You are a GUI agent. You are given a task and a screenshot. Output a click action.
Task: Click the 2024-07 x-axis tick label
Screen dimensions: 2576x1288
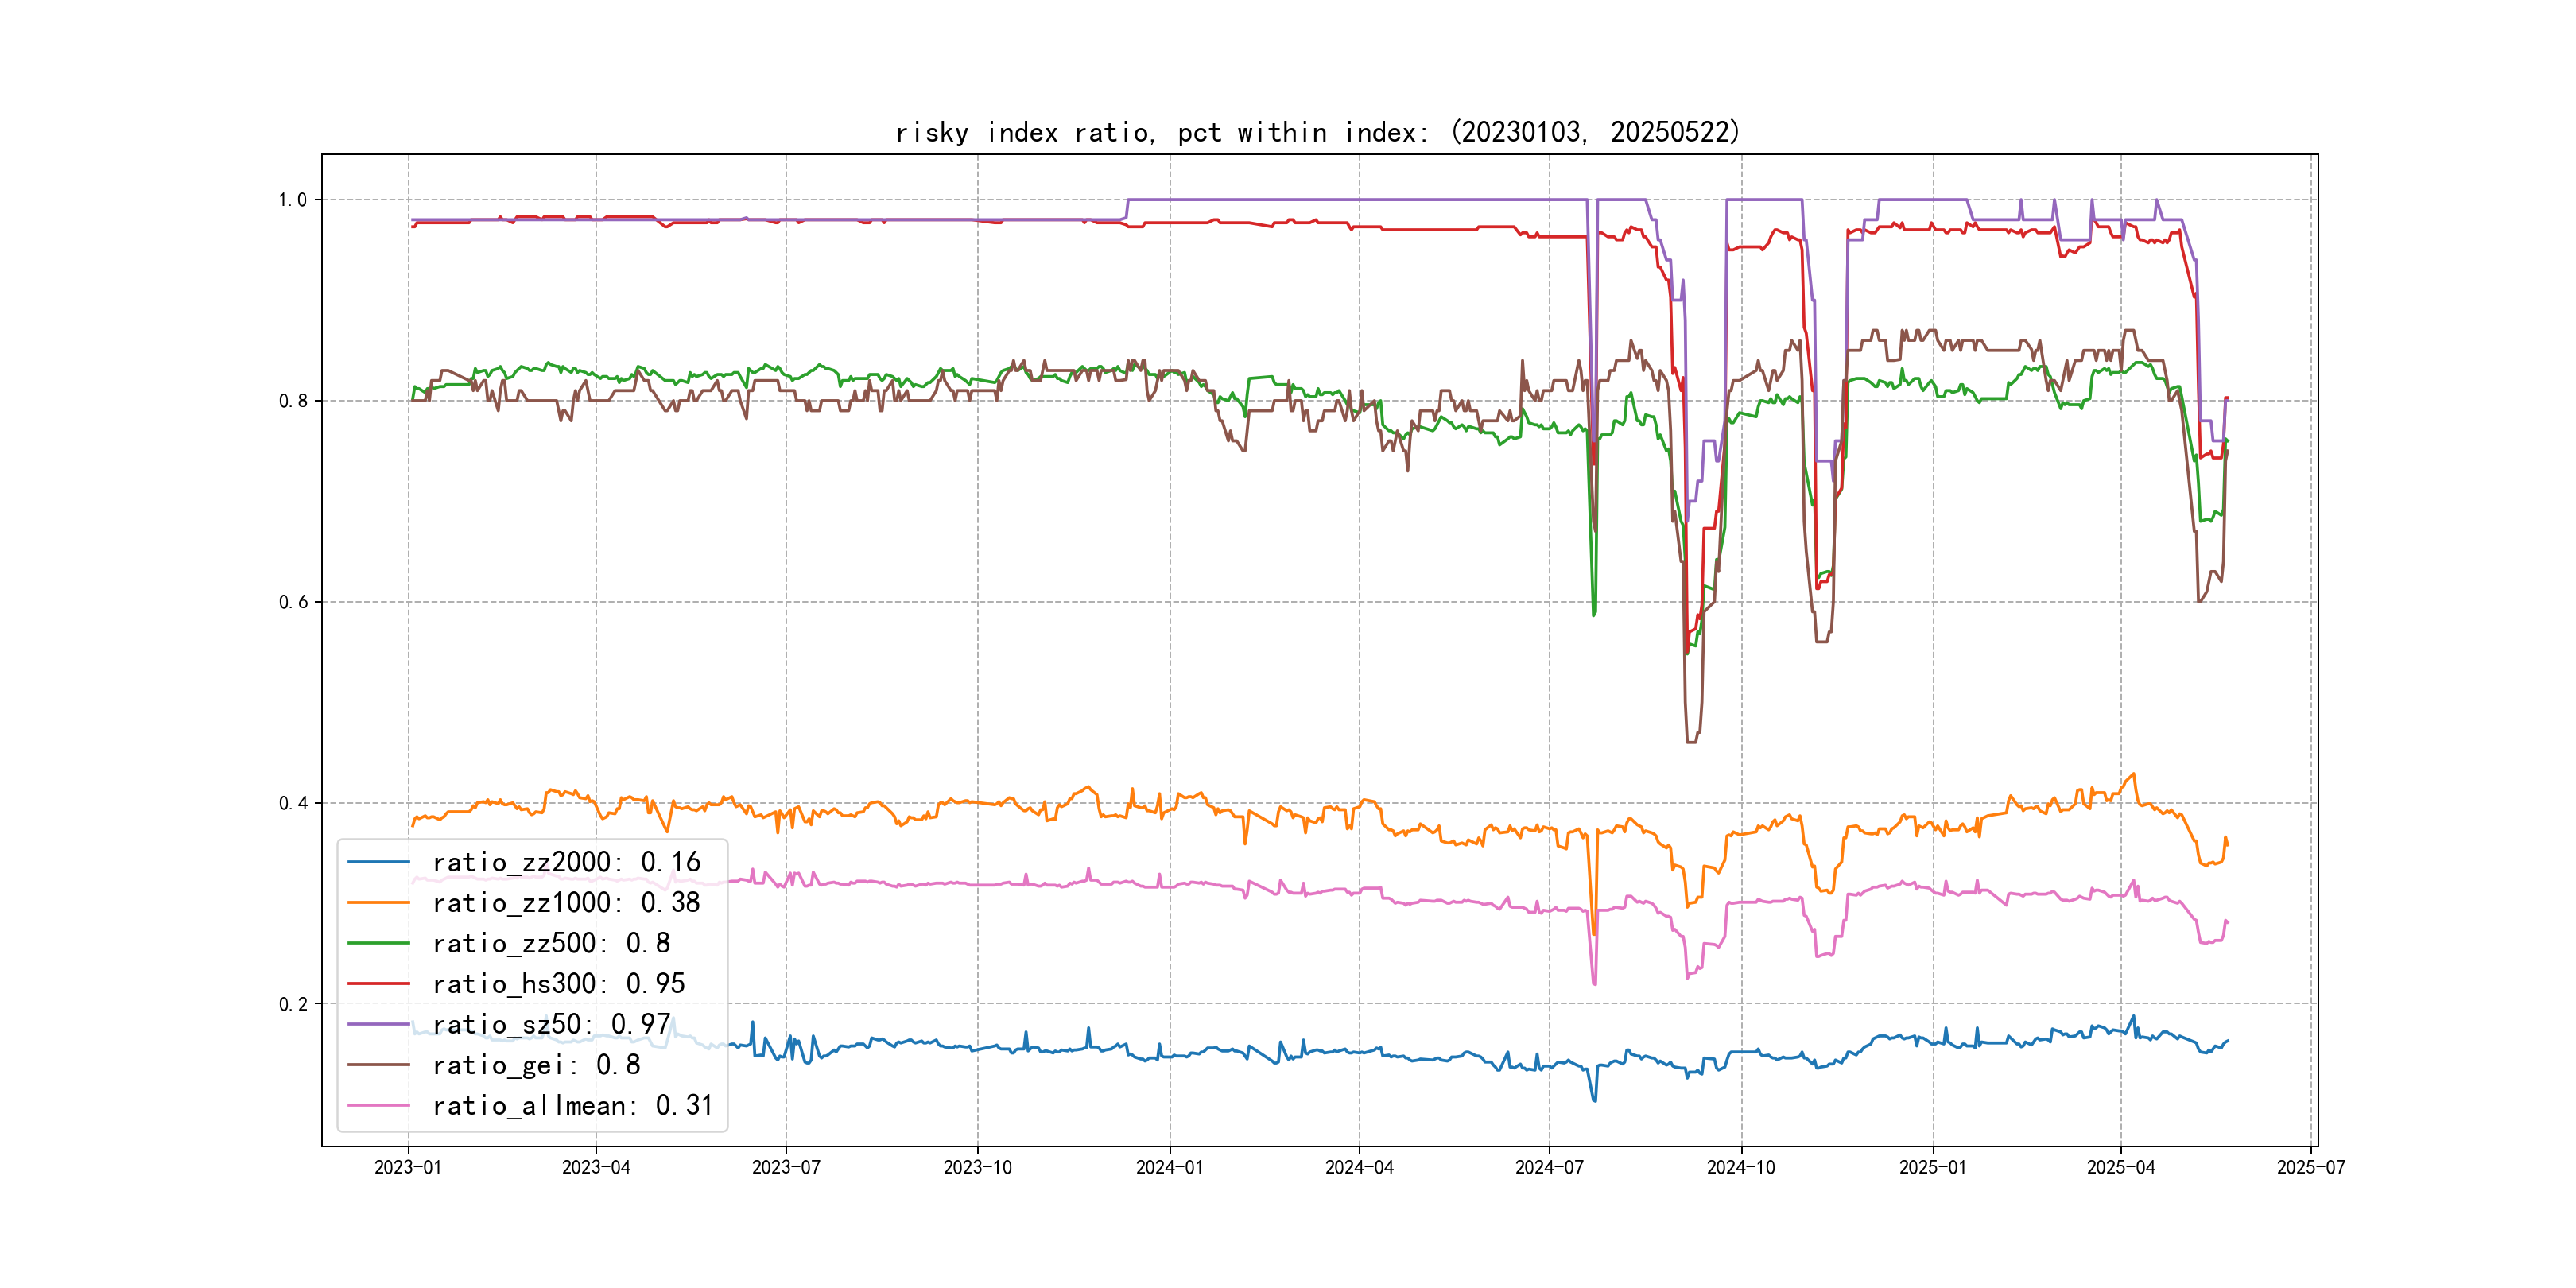pos(1549,1167)
